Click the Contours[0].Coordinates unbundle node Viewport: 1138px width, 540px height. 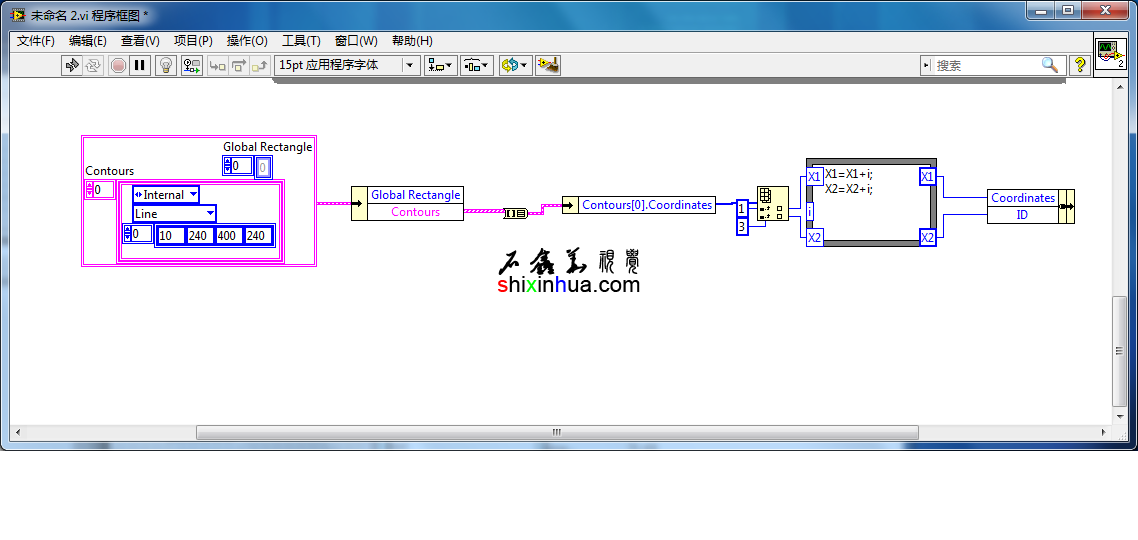646,205
